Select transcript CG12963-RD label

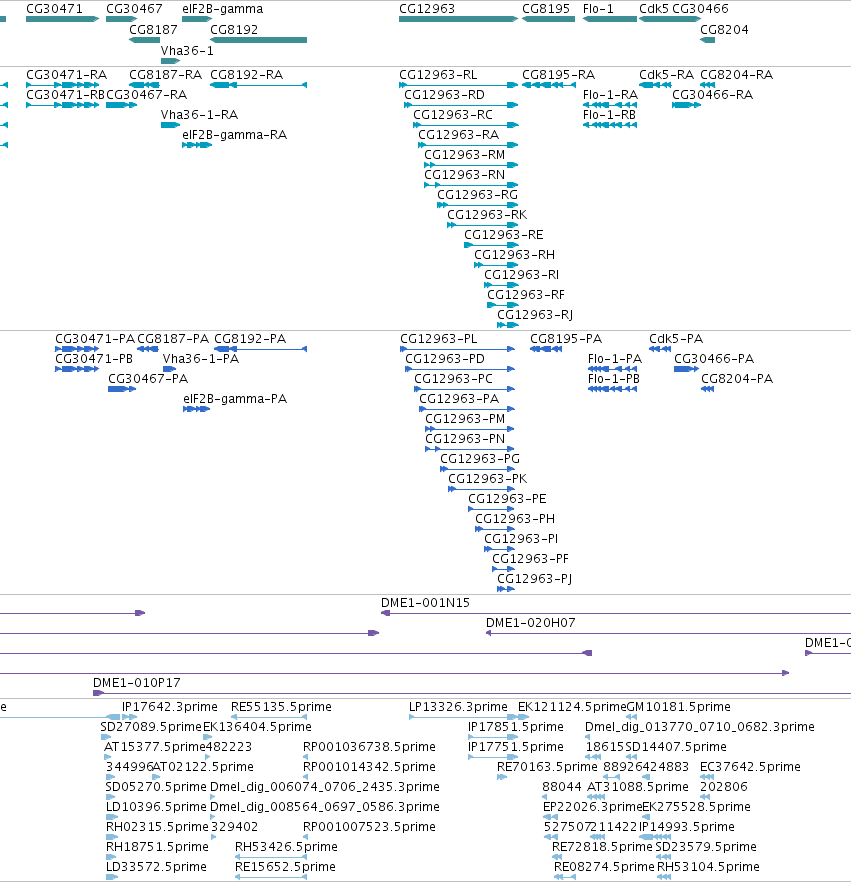pos(444,94)
